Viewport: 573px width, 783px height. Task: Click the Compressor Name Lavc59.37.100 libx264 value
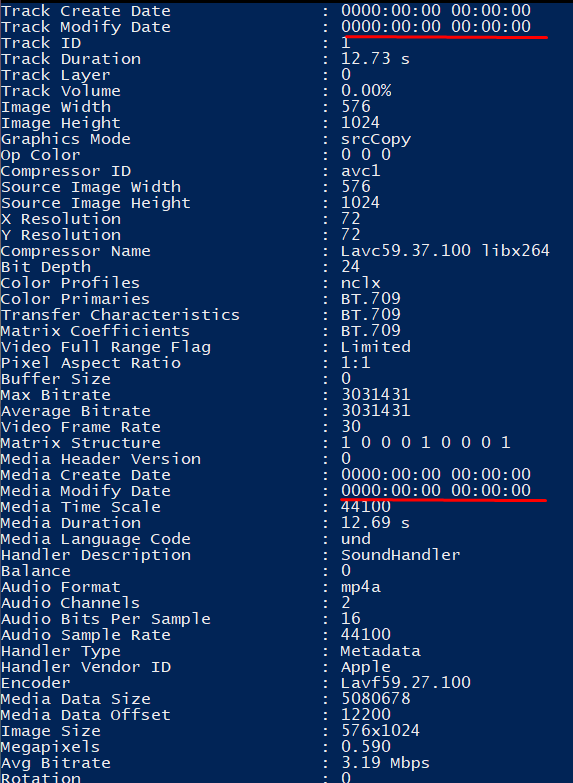coord(445,251)
